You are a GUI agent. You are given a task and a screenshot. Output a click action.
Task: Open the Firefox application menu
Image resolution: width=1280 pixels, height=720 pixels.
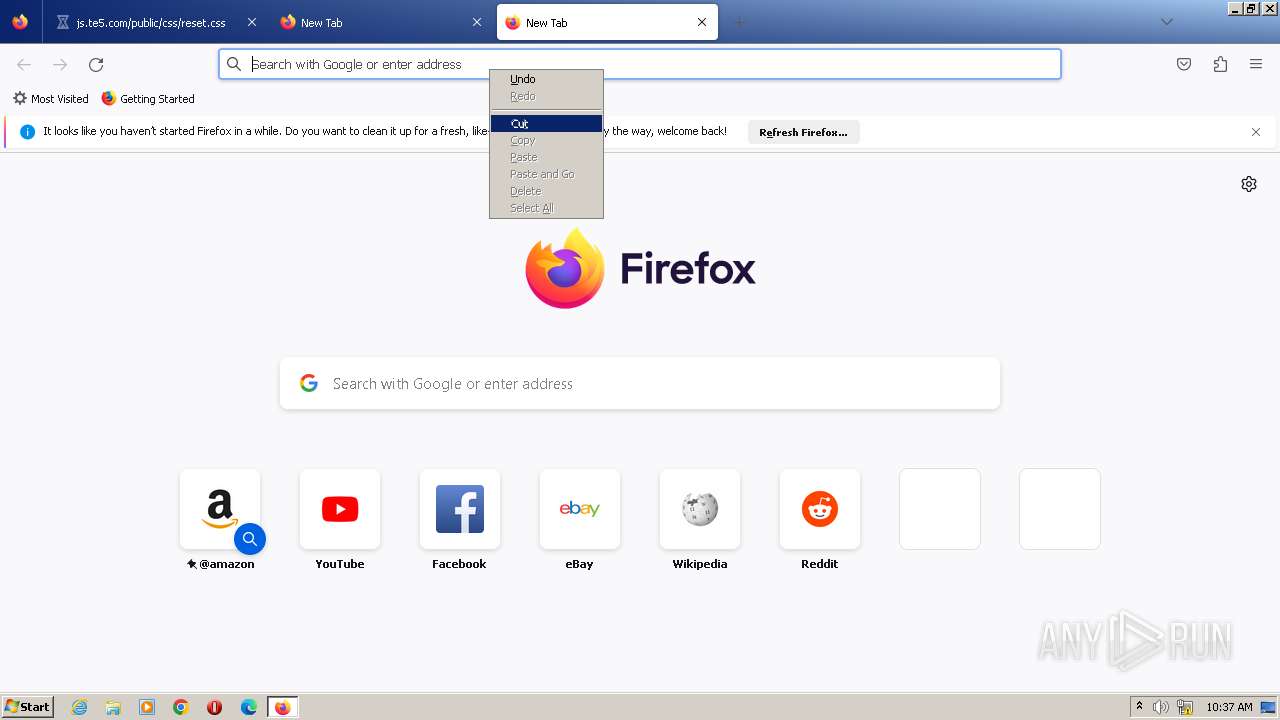pyautogui.click(x=1256, y=64)
